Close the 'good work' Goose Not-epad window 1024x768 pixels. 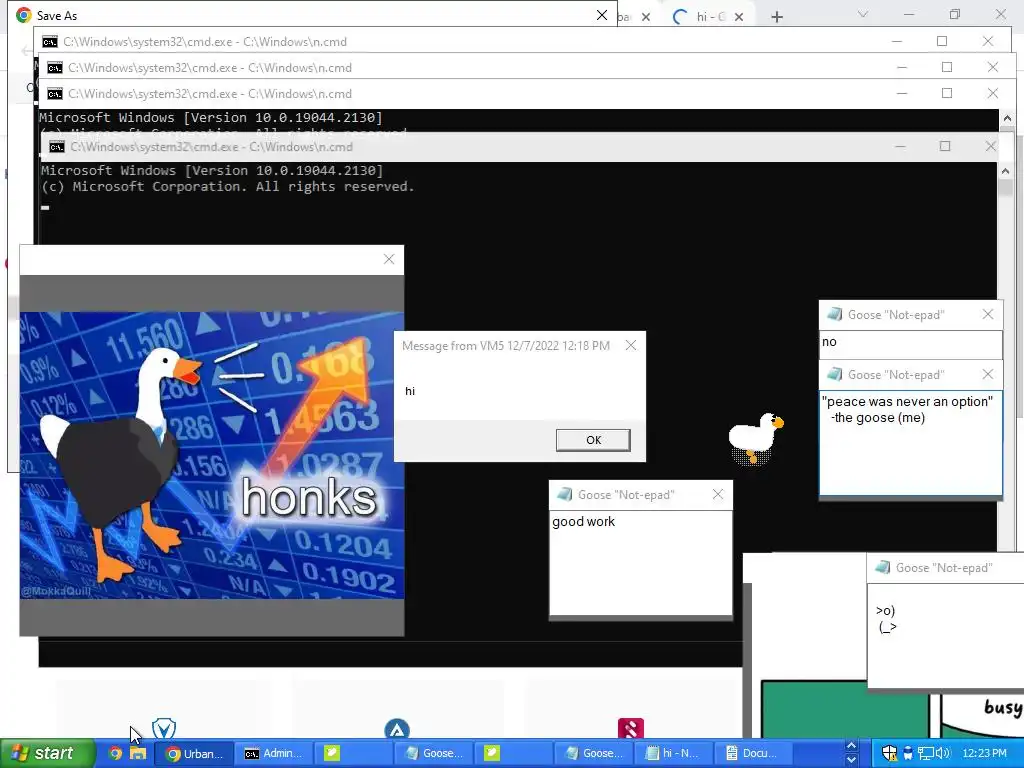718,494
